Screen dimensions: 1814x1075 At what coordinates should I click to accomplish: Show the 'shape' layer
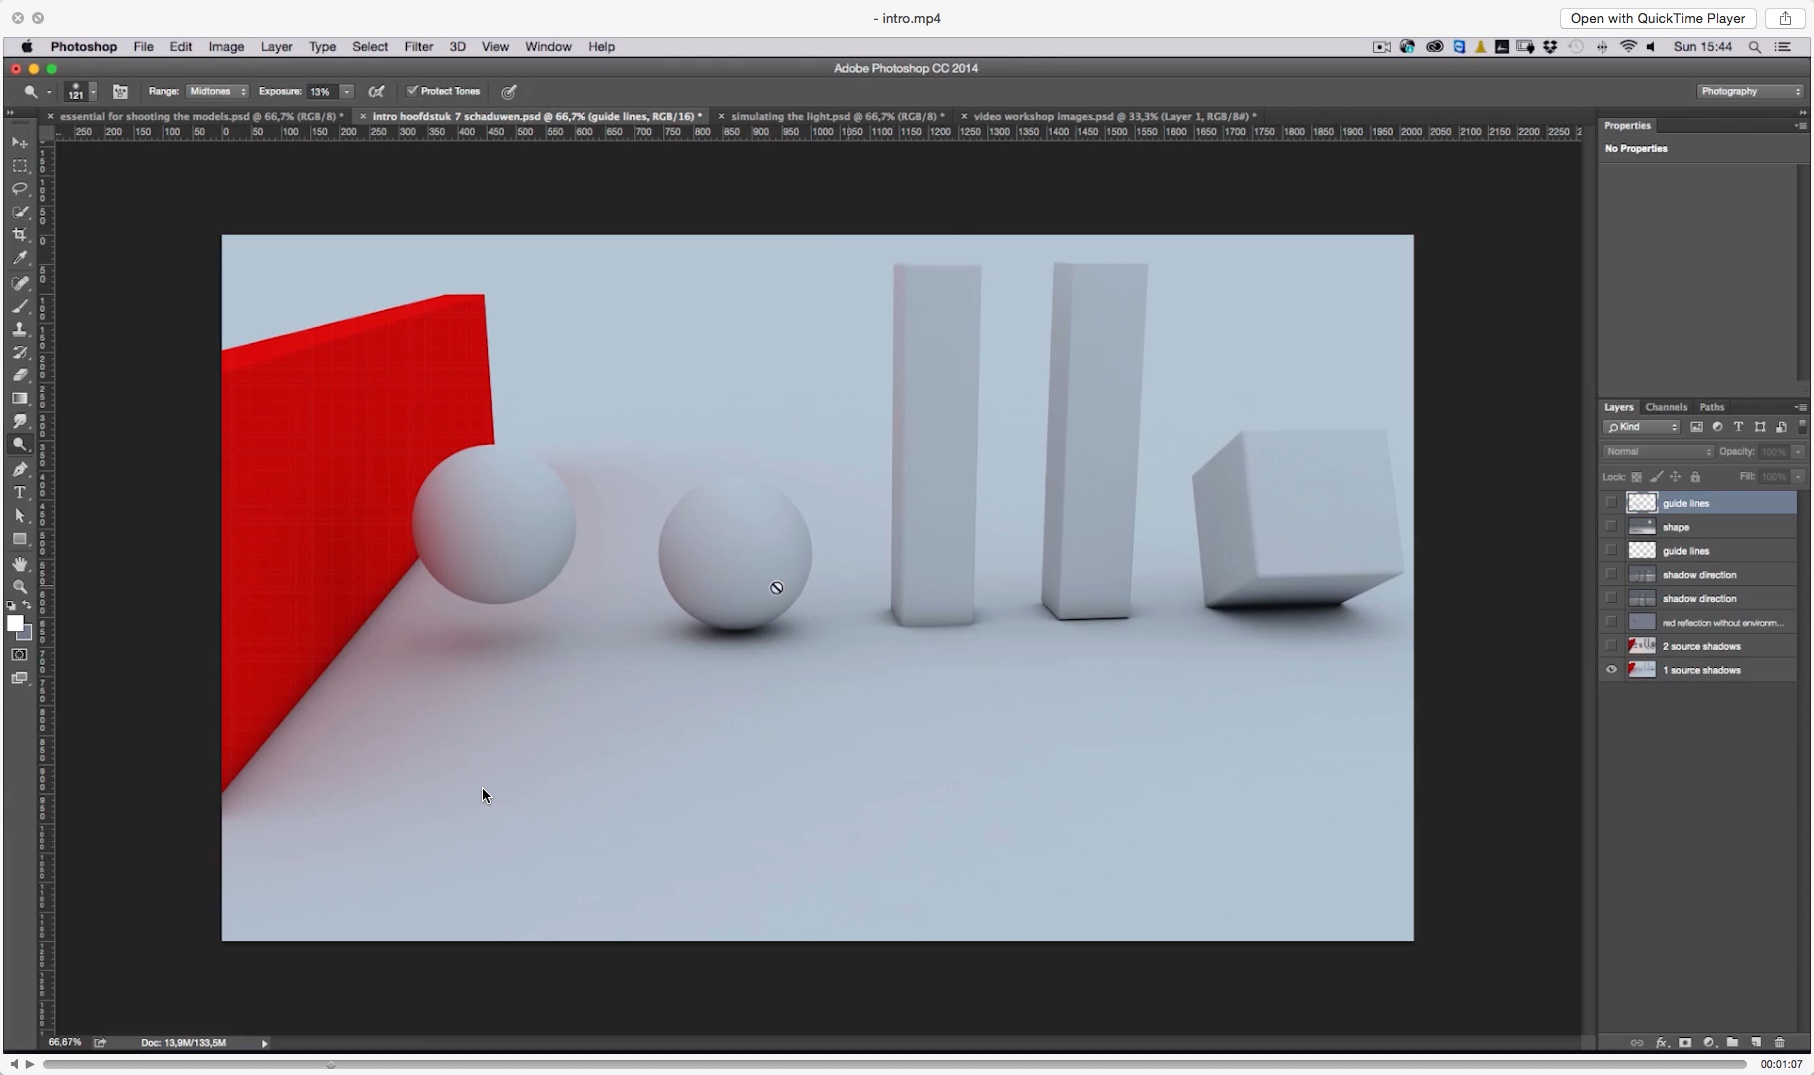[1611, 527]
